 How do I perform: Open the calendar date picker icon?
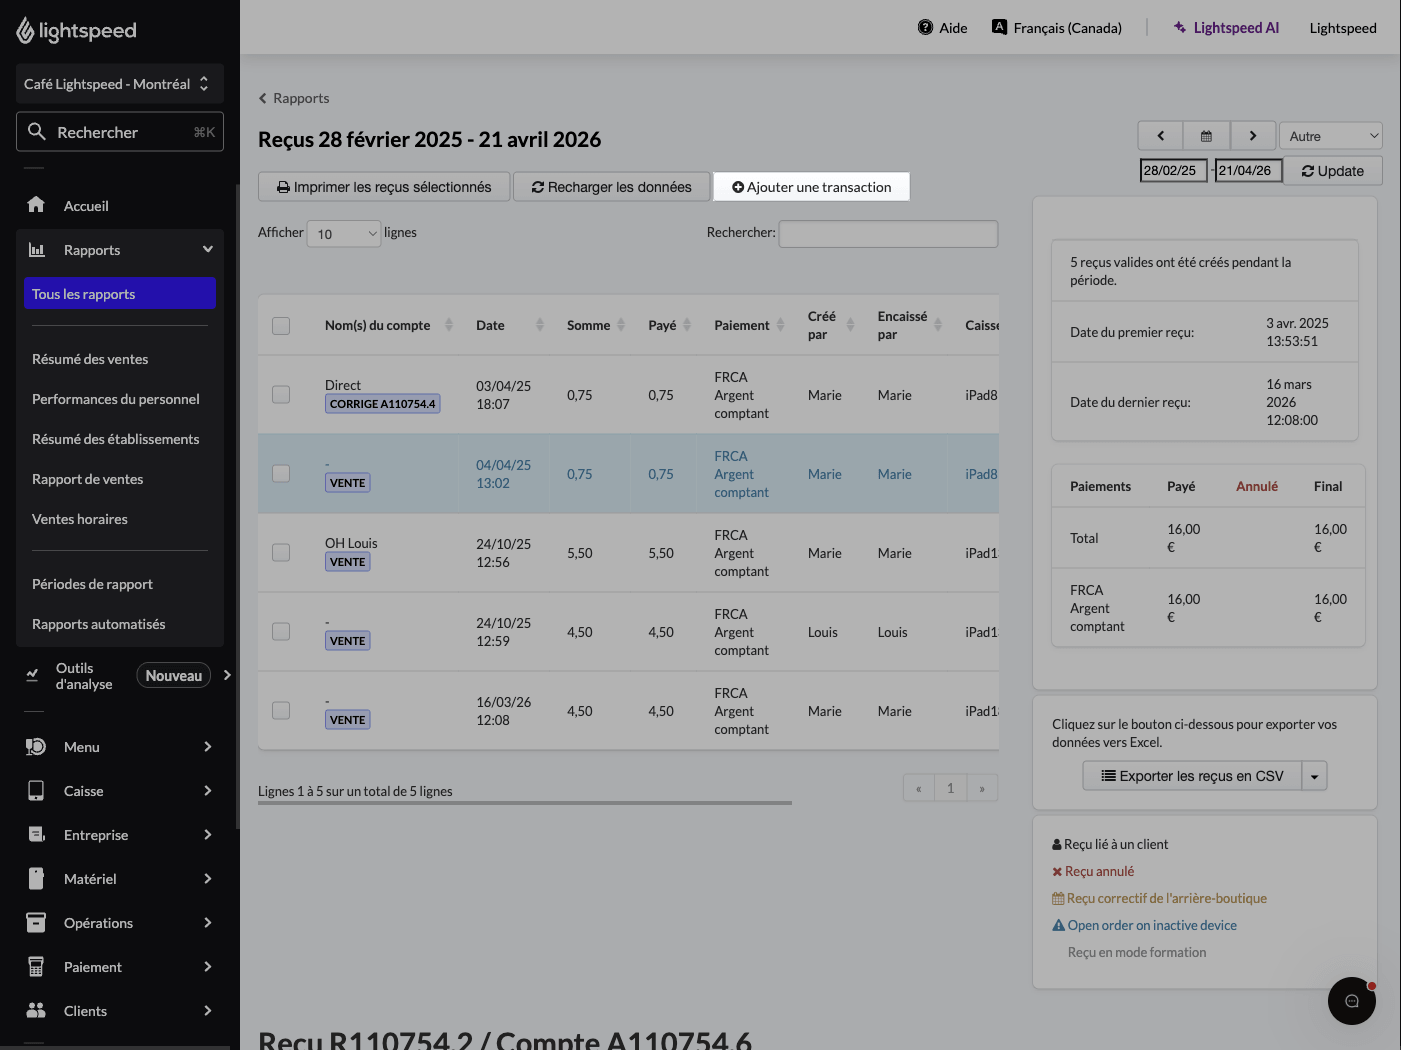pos(1206,136)
